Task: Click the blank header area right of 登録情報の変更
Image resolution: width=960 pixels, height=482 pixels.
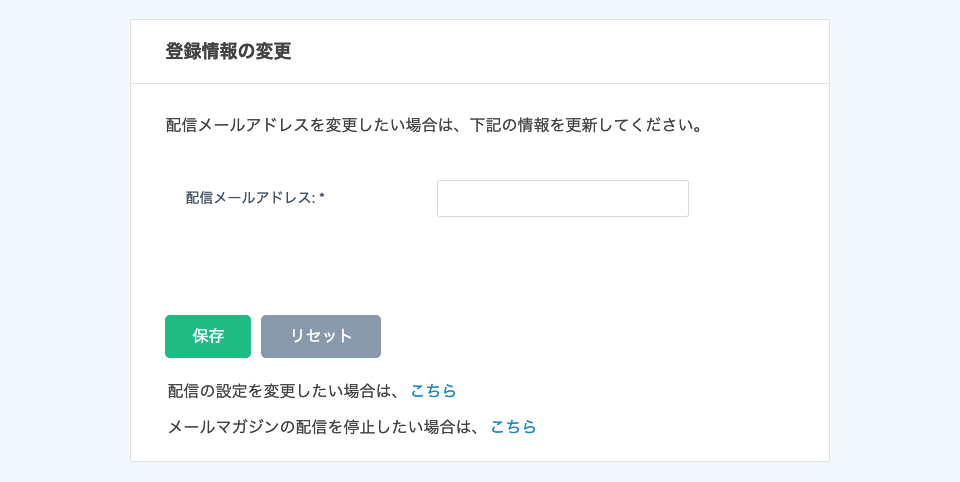Action: point(560,52)
